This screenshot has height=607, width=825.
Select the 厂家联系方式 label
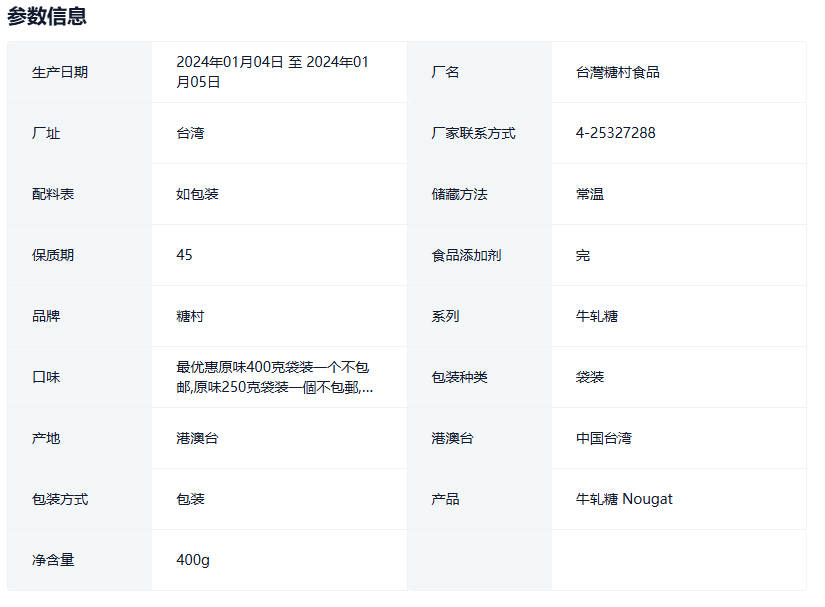pos(474,133)
